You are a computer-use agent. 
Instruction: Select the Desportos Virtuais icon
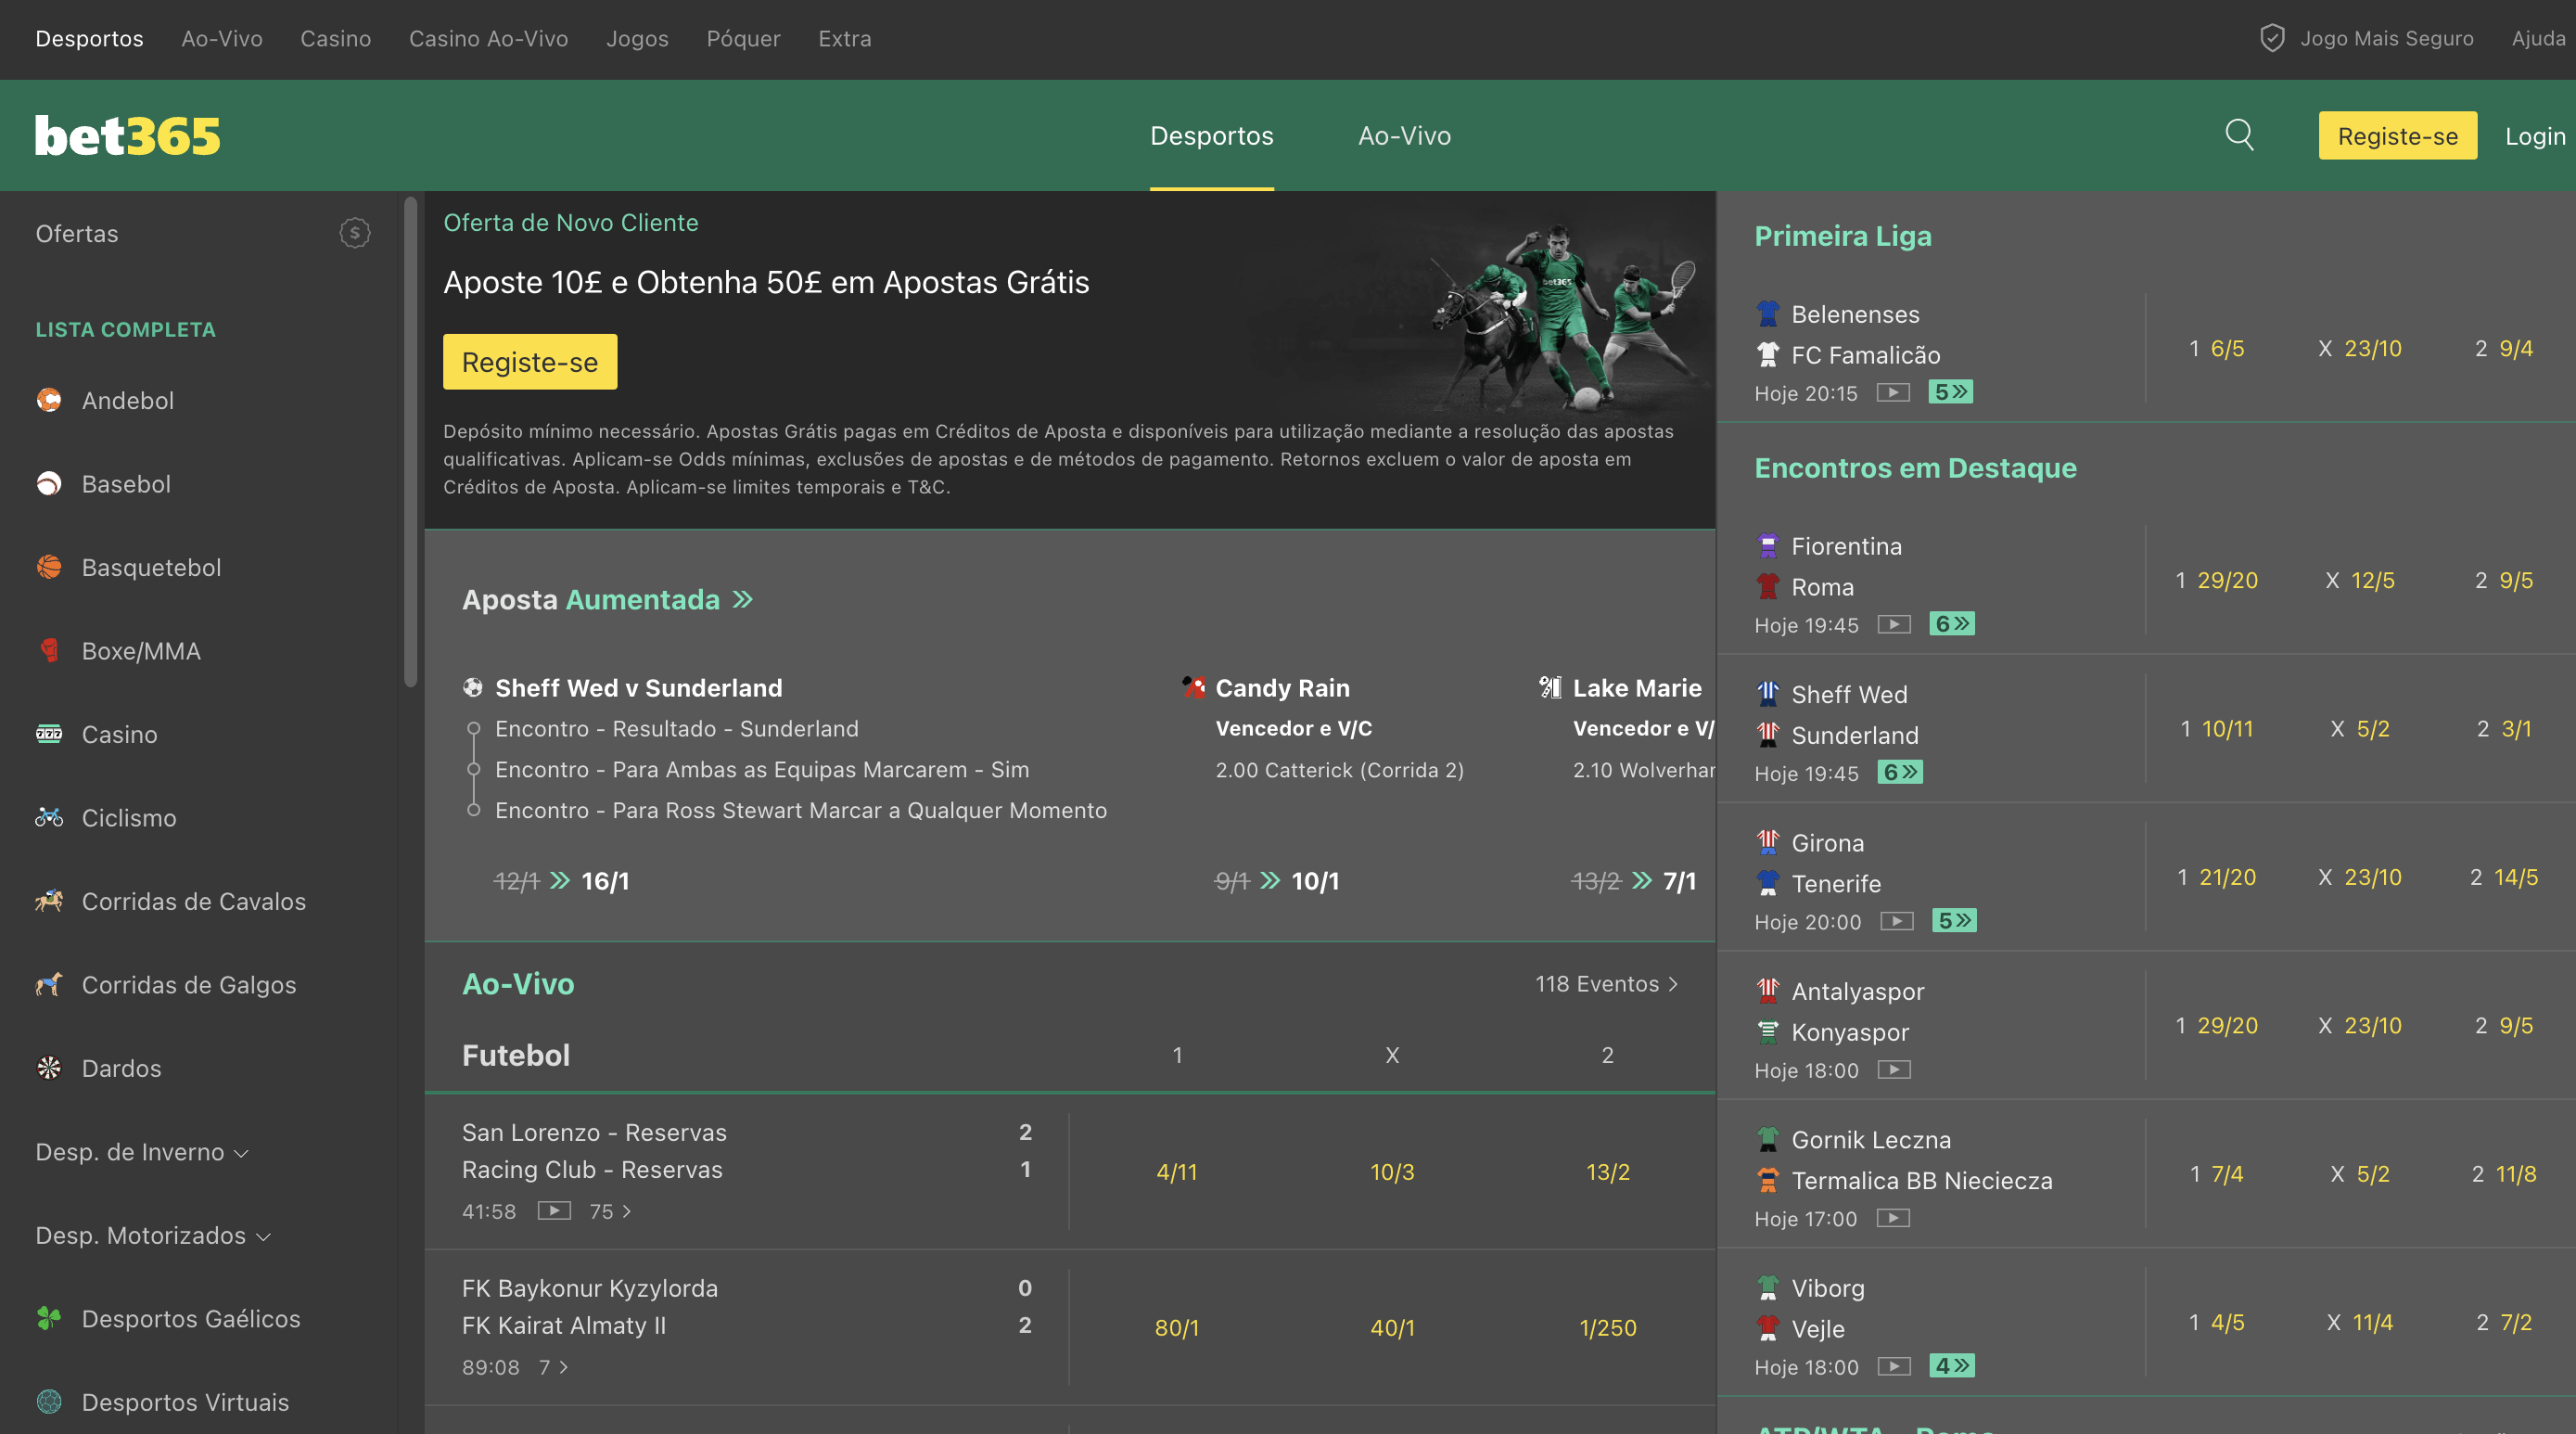pyautogui.click(x=49, y=1402)
